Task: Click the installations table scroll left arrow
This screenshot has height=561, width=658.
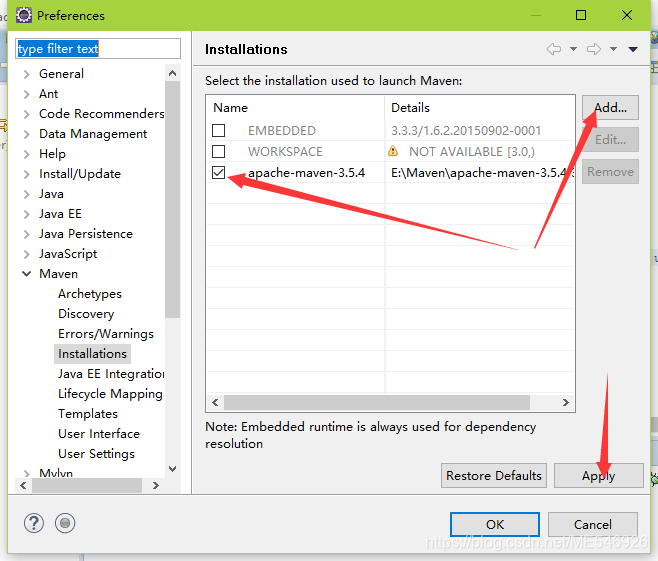Action: (x=215, y=403)
